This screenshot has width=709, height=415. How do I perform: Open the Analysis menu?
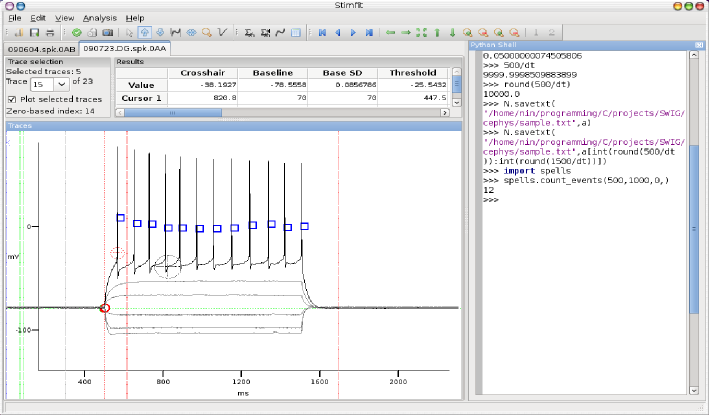pyautogui.click(x=99, y=18)
